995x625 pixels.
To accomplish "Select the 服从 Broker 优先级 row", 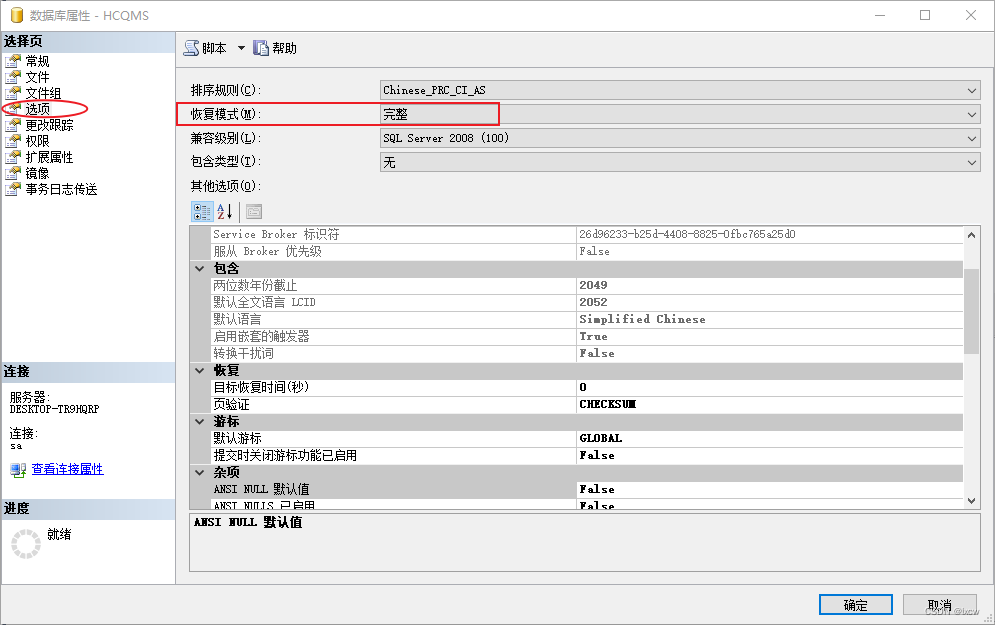I will tap(587, 251).
